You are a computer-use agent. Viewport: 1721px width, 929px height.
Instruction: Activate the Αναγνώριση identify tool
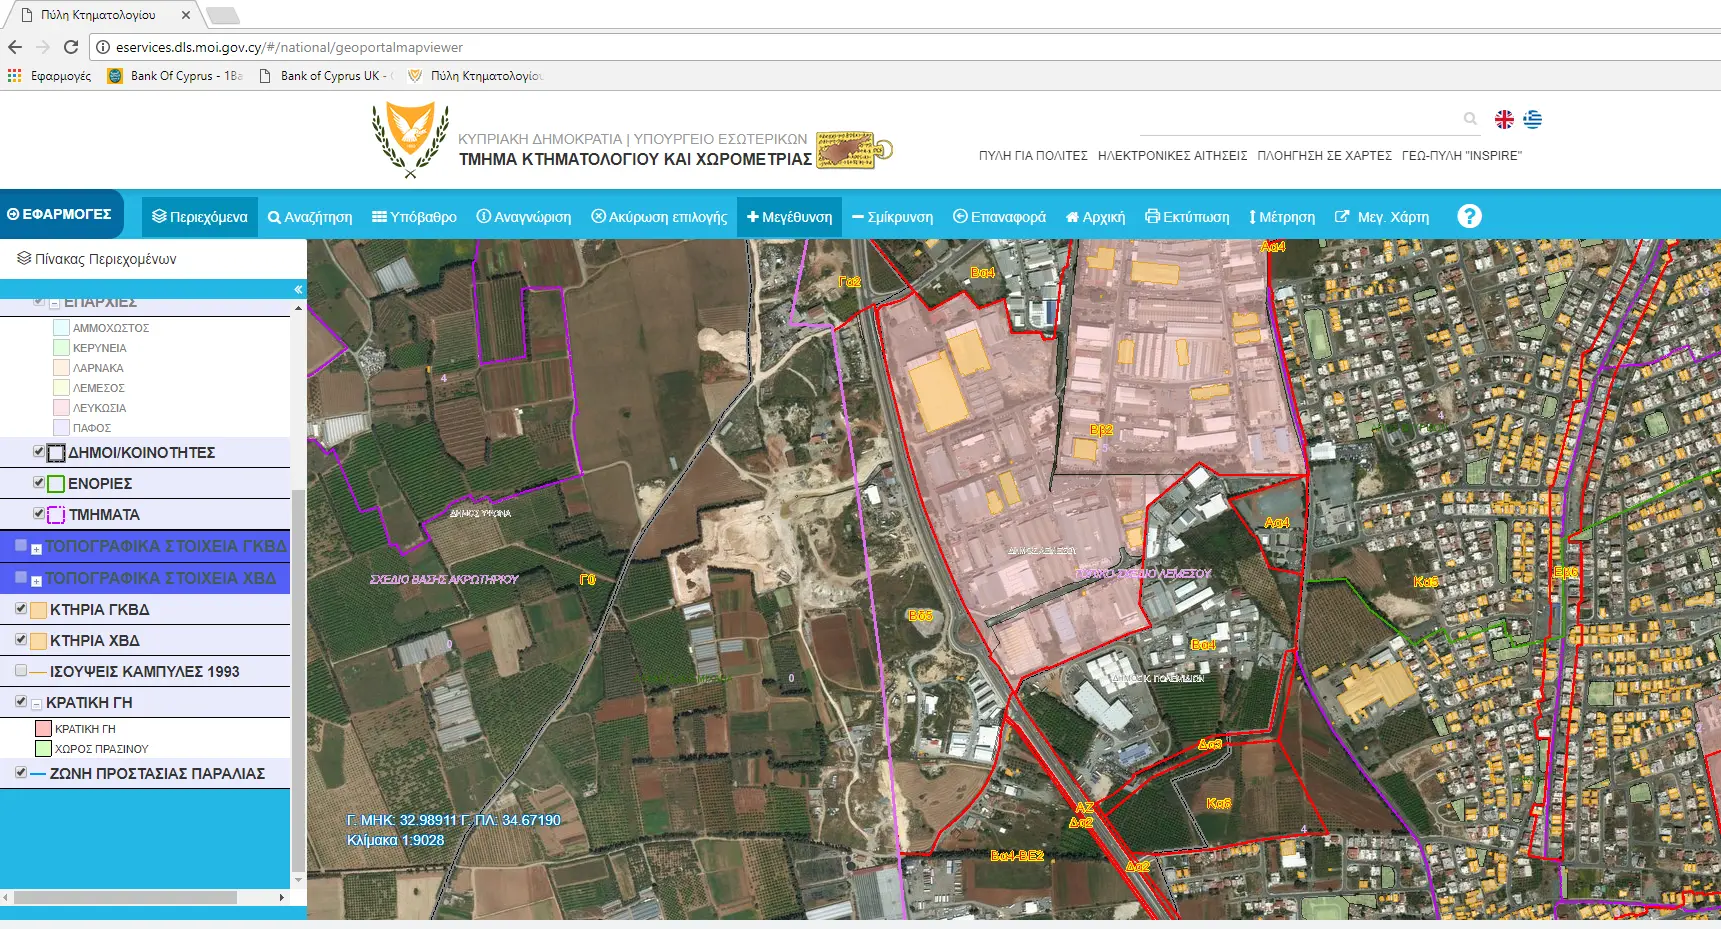pyautogui.click(x=523, y=217)
